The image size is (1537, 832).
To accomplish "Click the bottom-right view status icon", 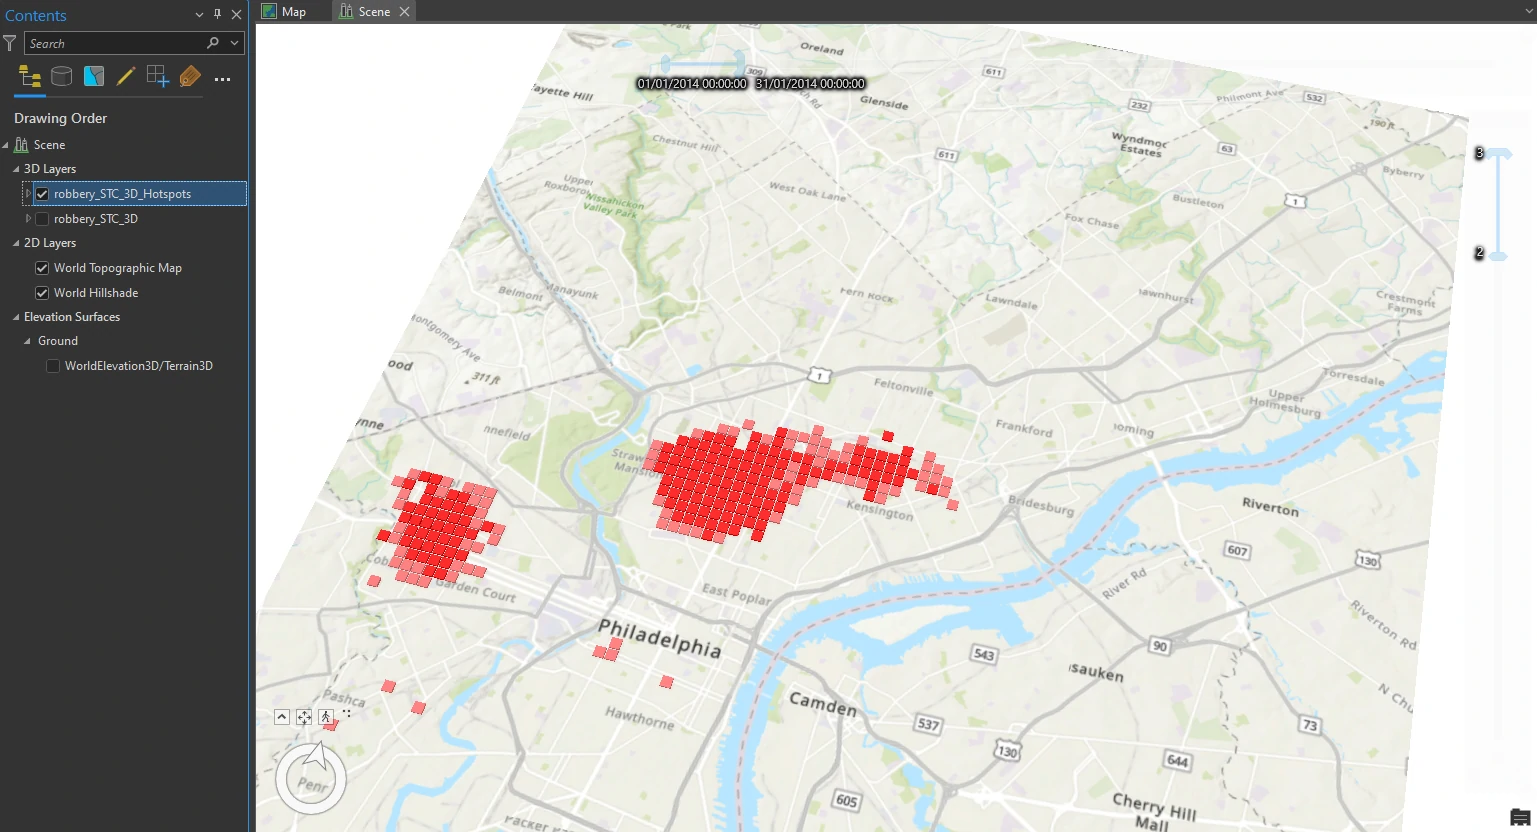I will point(1520,817).
